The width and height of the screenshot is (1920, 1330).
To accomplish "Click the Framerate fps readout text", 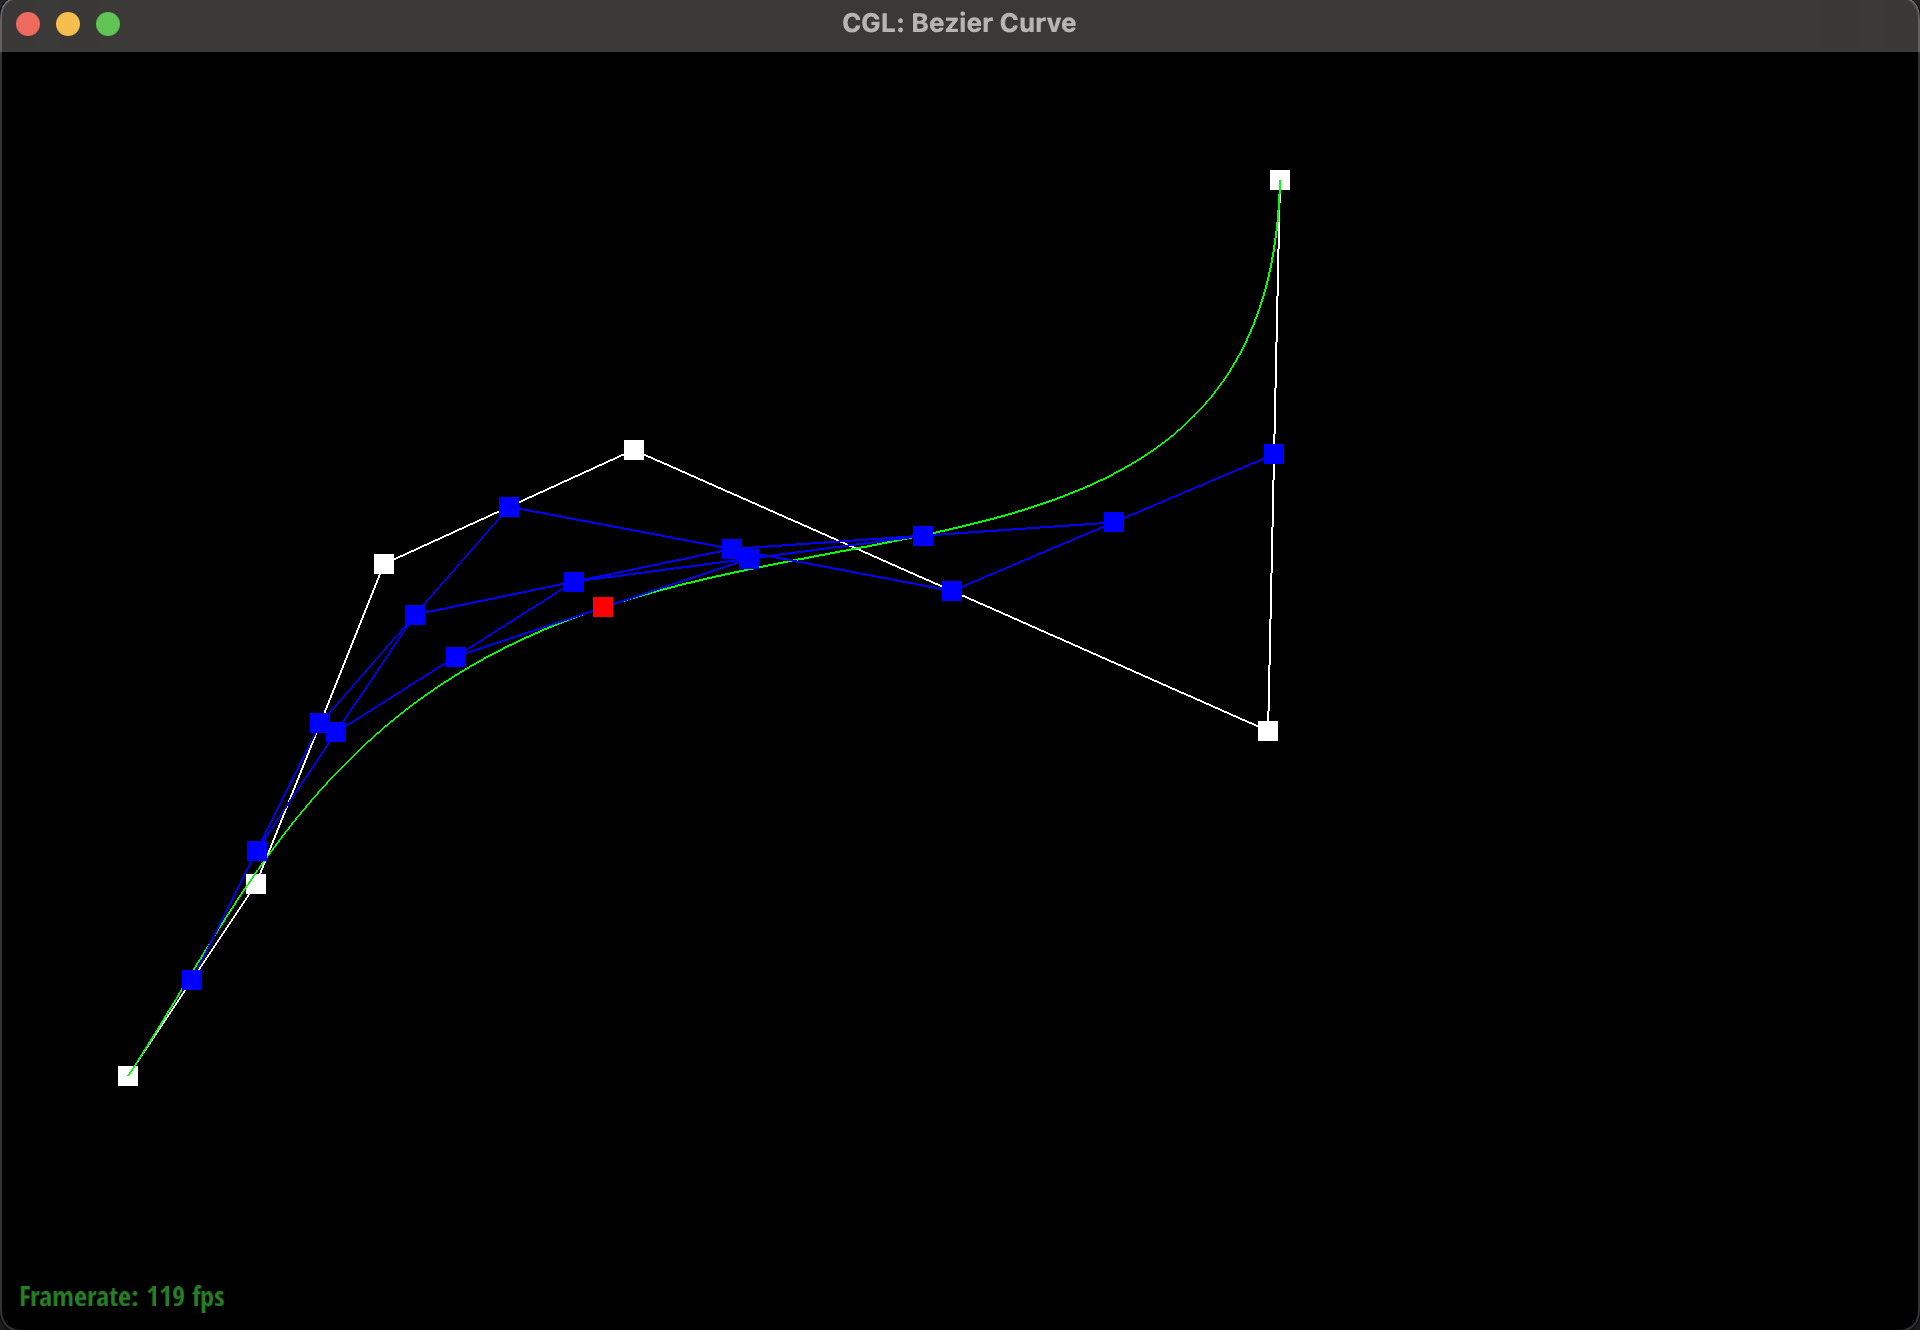I will 122,1297.
